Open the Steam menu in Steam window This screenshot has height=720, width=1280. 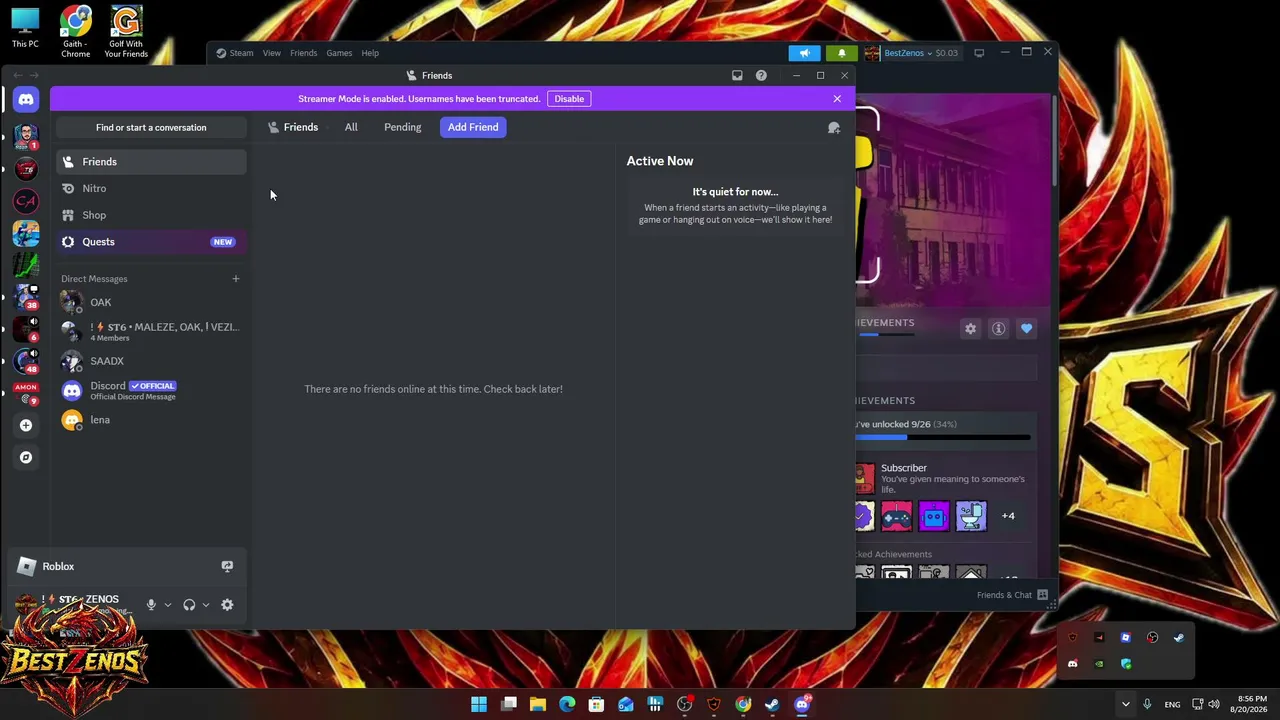click(236, 53)
